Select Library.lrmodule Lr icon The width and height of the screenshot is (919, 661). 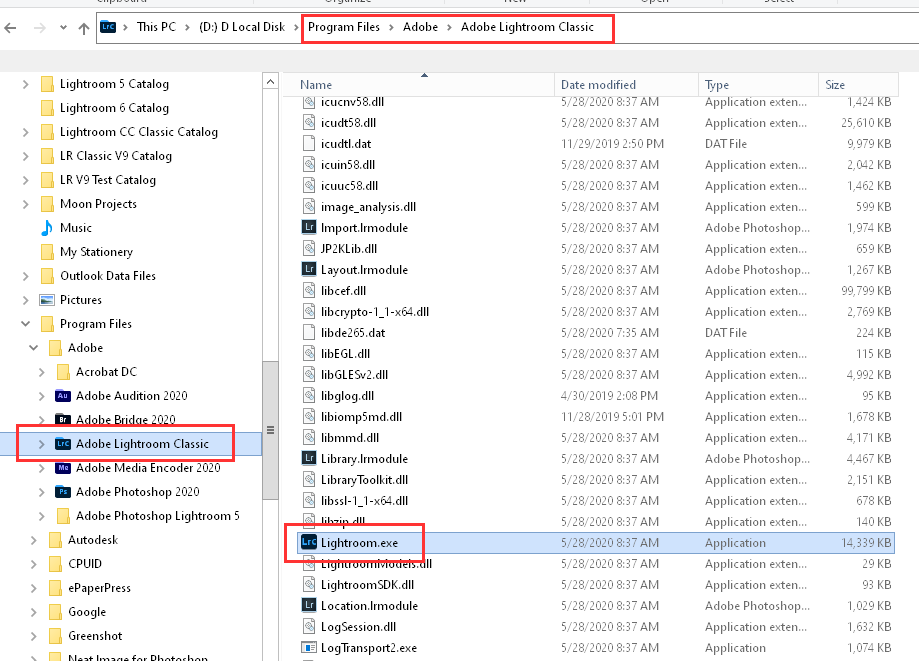click(309, 458)
